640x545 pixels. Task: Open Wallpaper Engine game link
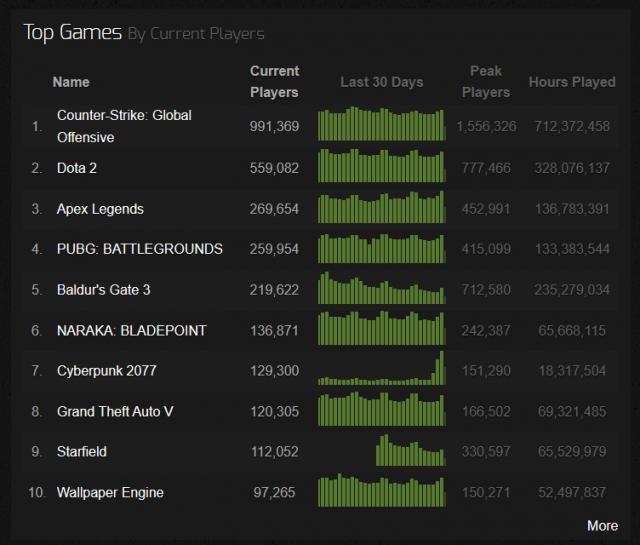pyautogui.click(x=110, y=492)
